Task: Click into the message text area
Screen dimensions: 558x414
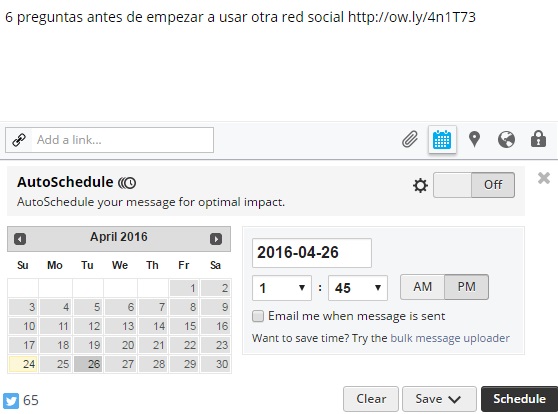Action: 279,61
